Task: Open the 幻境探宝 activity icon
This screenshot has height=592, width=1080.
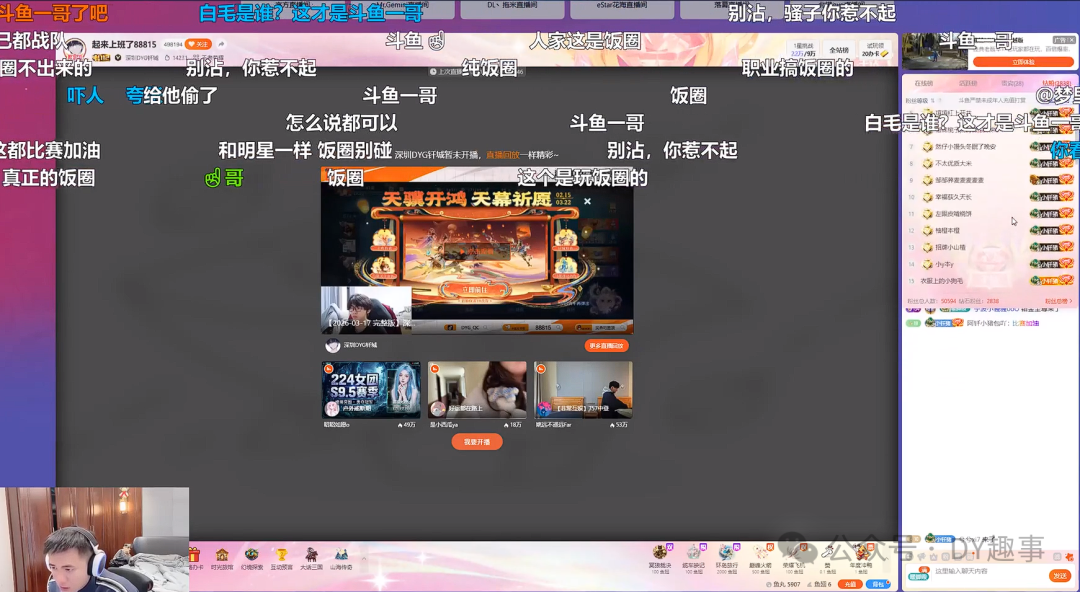Action: (251, 555)
